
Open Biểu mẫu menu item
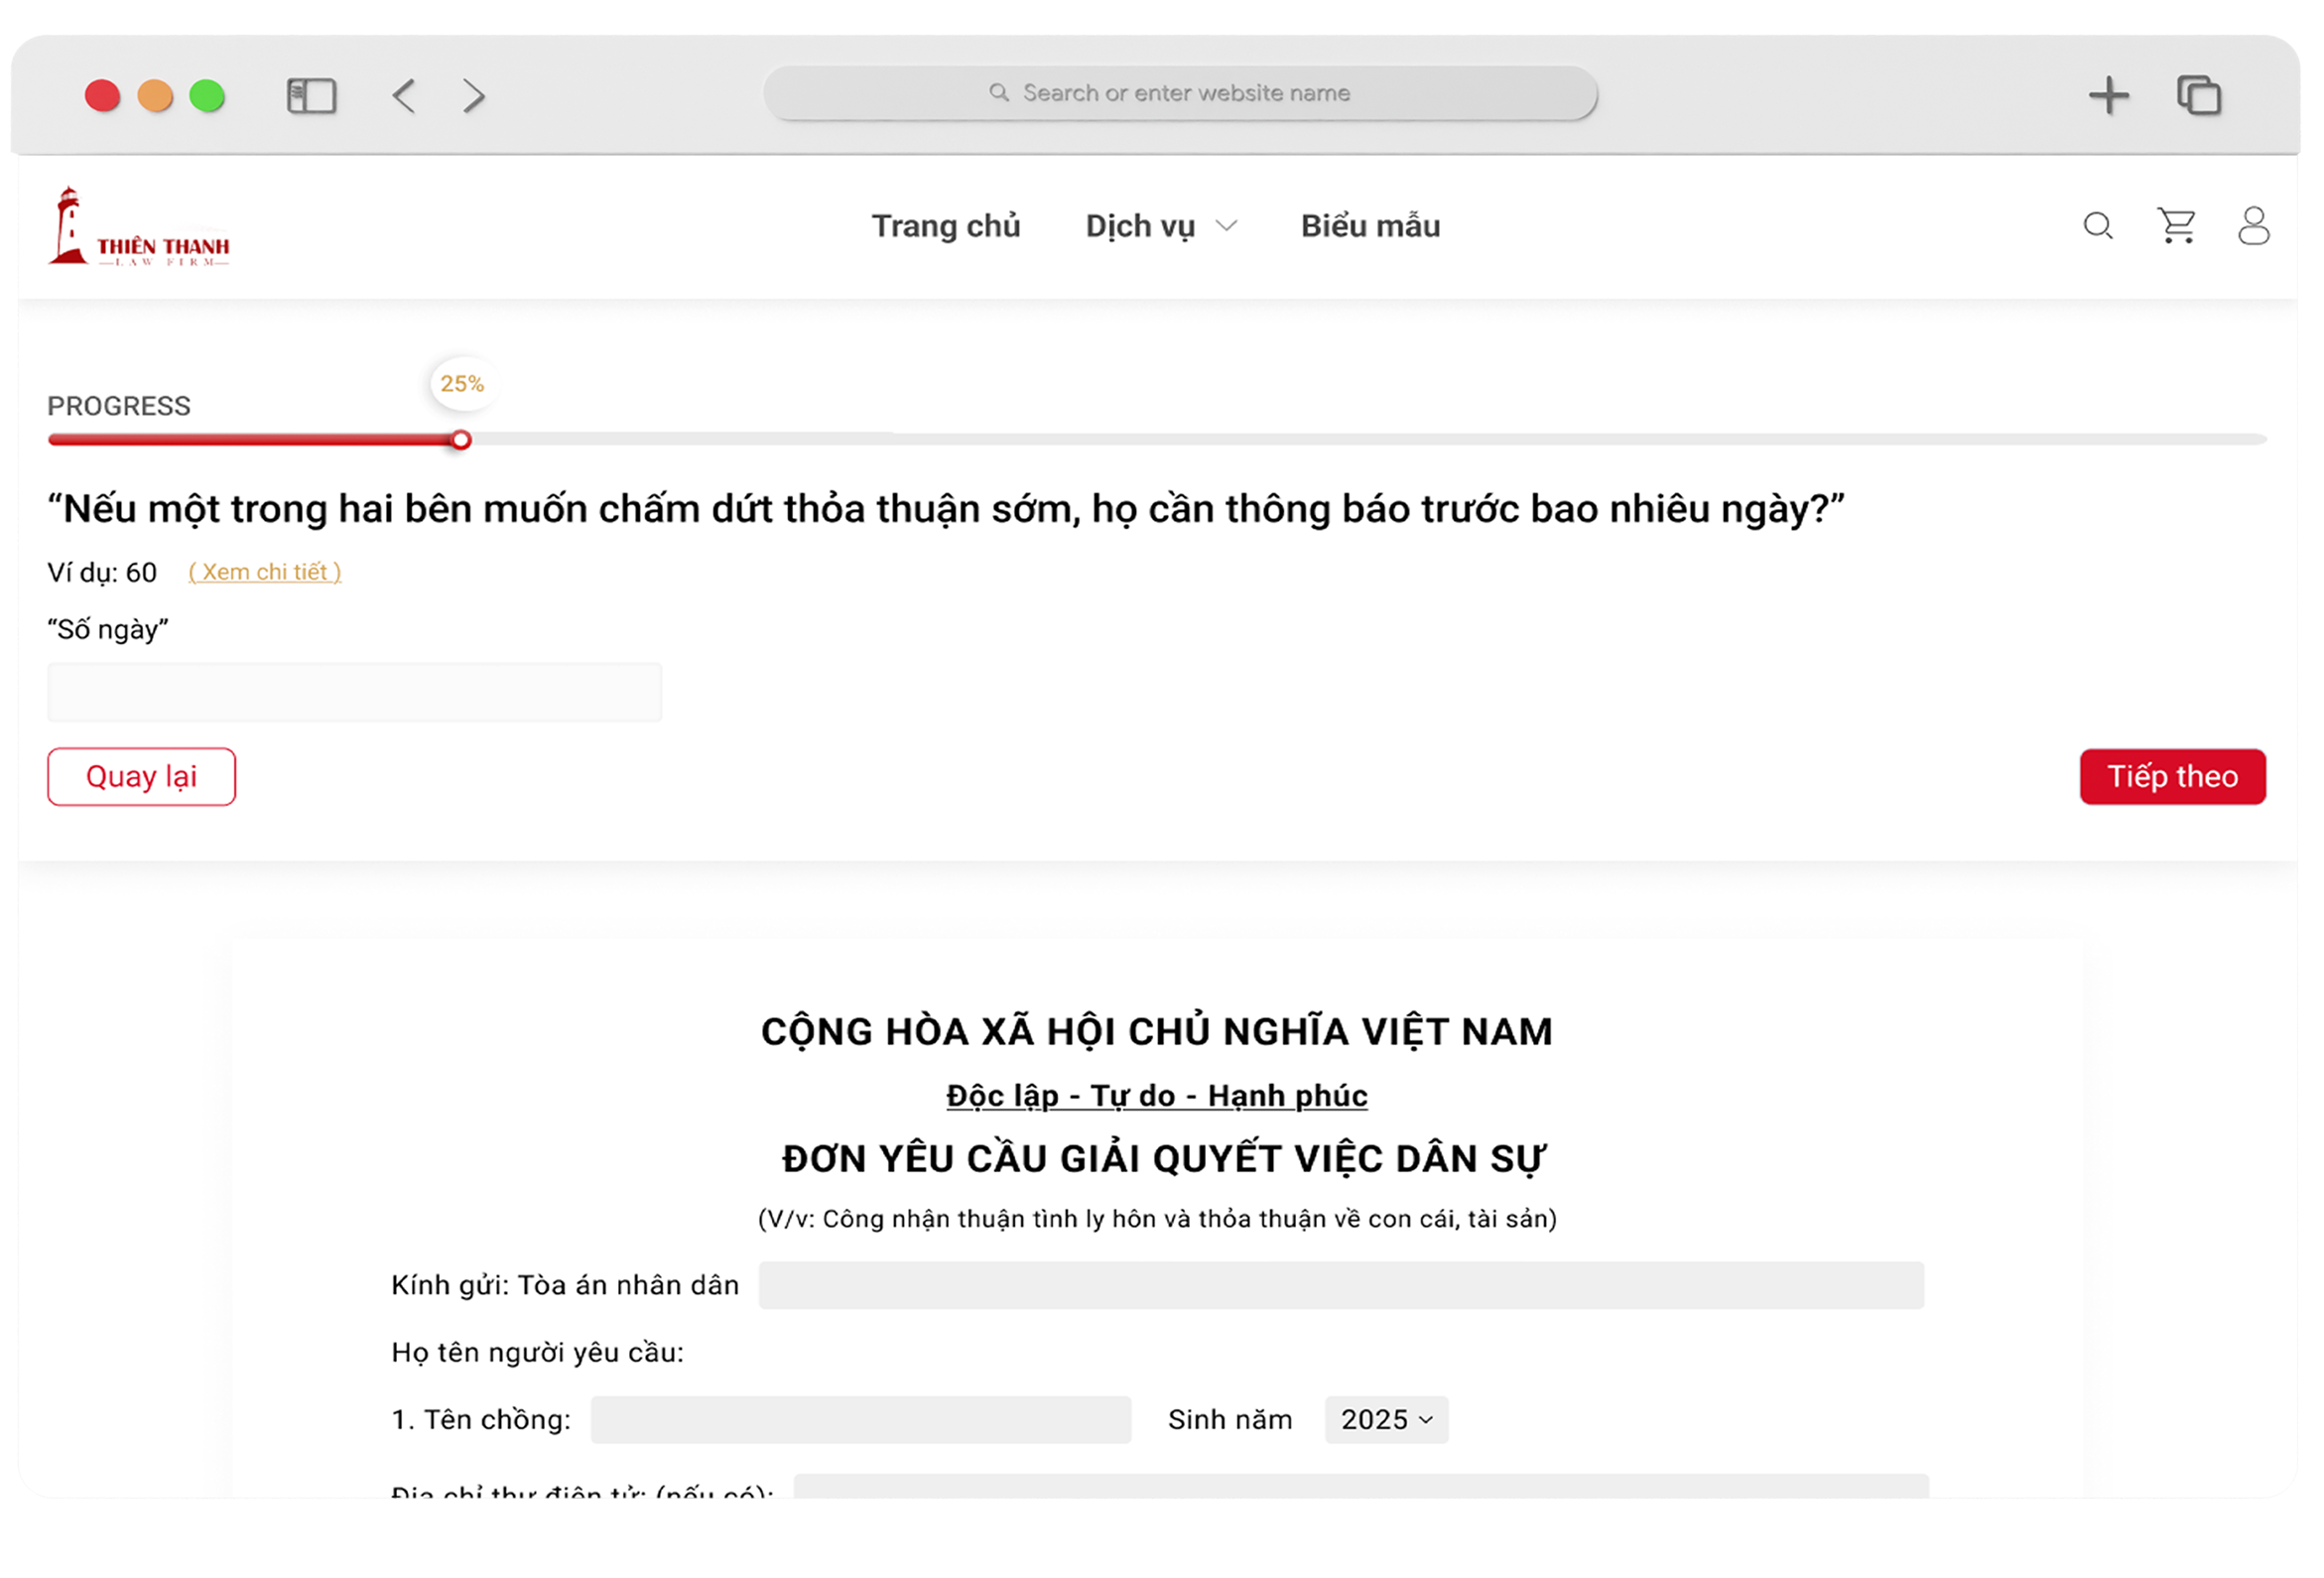click(1370, 226)
